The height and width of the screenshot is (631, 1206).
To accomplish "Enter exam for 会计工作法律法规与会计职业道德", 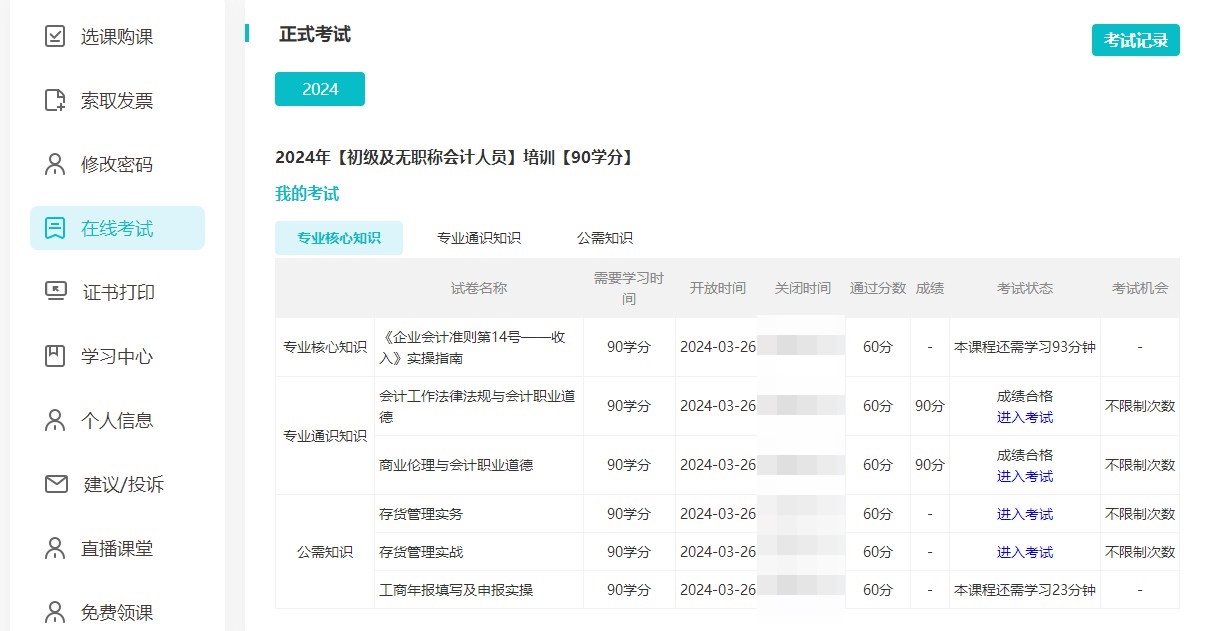I will click(1024, 417).
